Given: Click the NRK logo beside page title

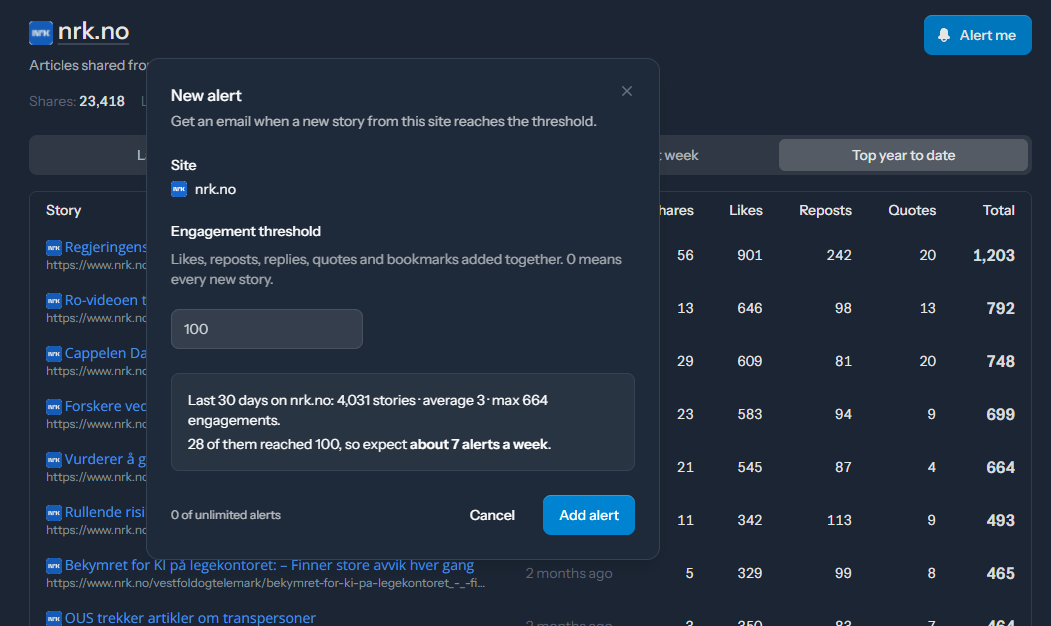Looking at the screenshot, I should [x=41, y=32].
